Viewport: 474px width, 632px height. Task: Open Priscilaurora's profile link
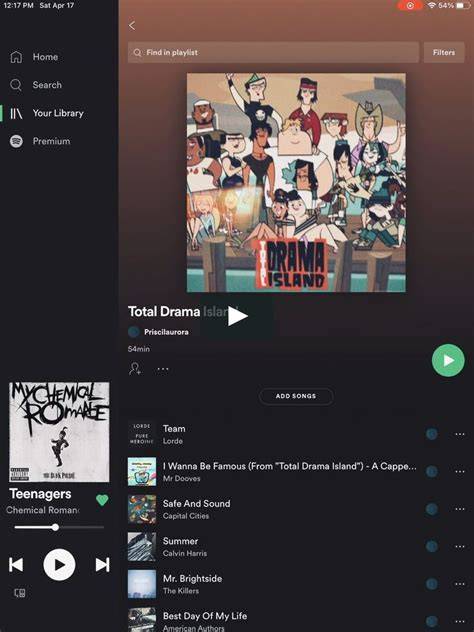166,332
